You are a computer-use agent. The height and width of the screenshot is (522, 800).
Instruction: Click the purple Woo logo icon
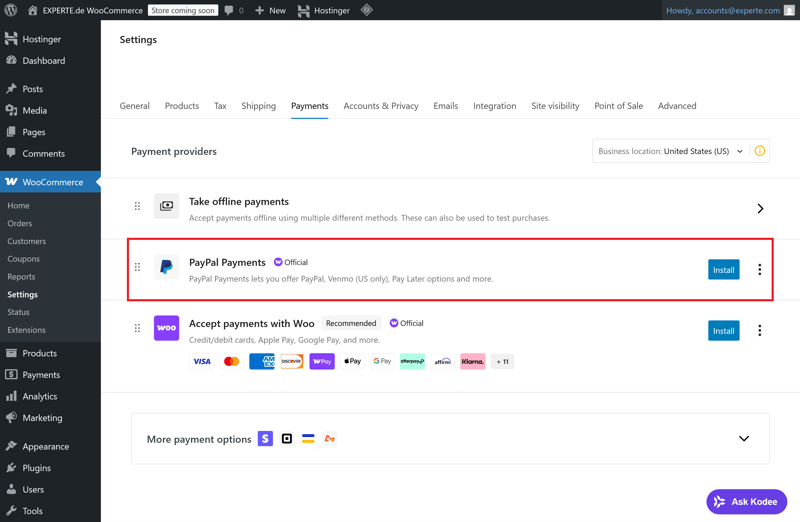(x=166, y=328)
